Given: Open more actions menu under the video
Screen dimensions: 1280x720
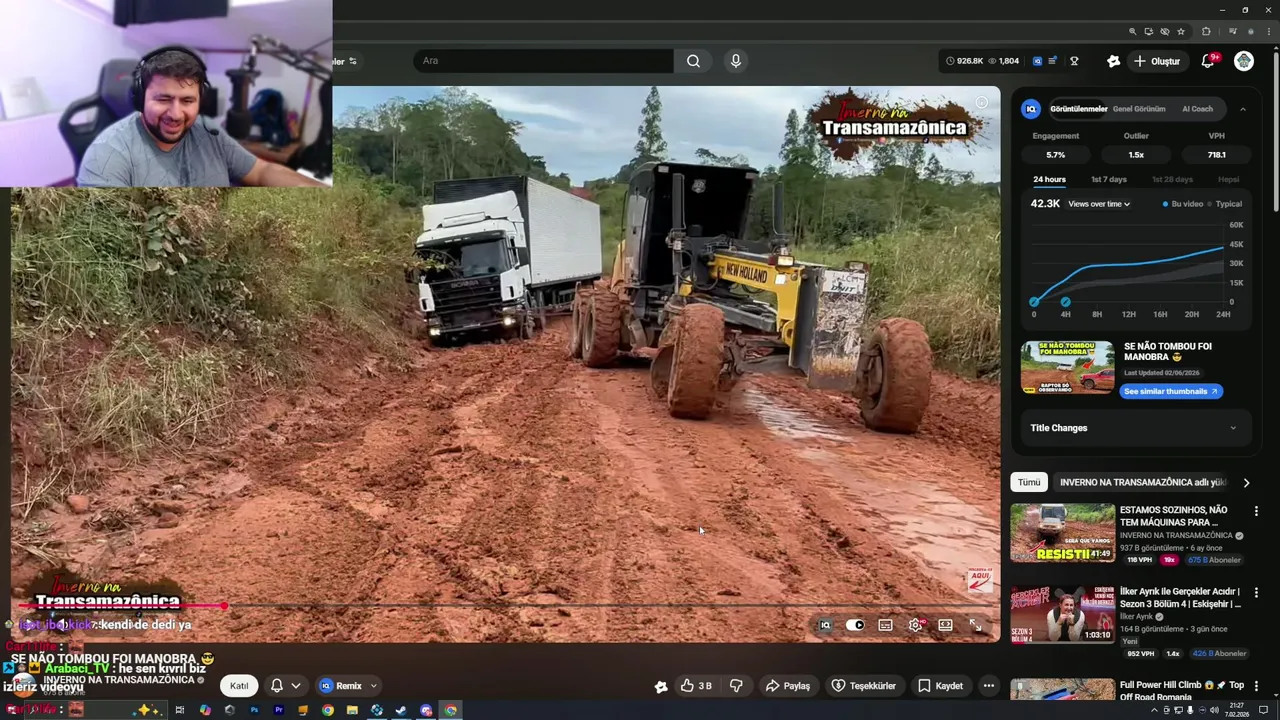Looking at the screenshot, I should click(988, 686).
